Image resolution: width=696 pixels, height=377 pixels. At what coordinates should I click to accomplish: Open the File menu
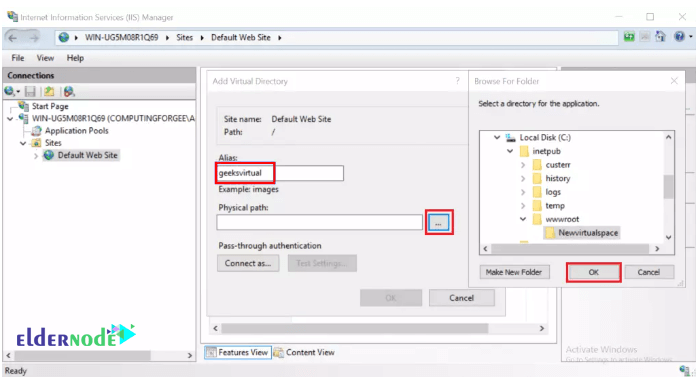[18, 58]
